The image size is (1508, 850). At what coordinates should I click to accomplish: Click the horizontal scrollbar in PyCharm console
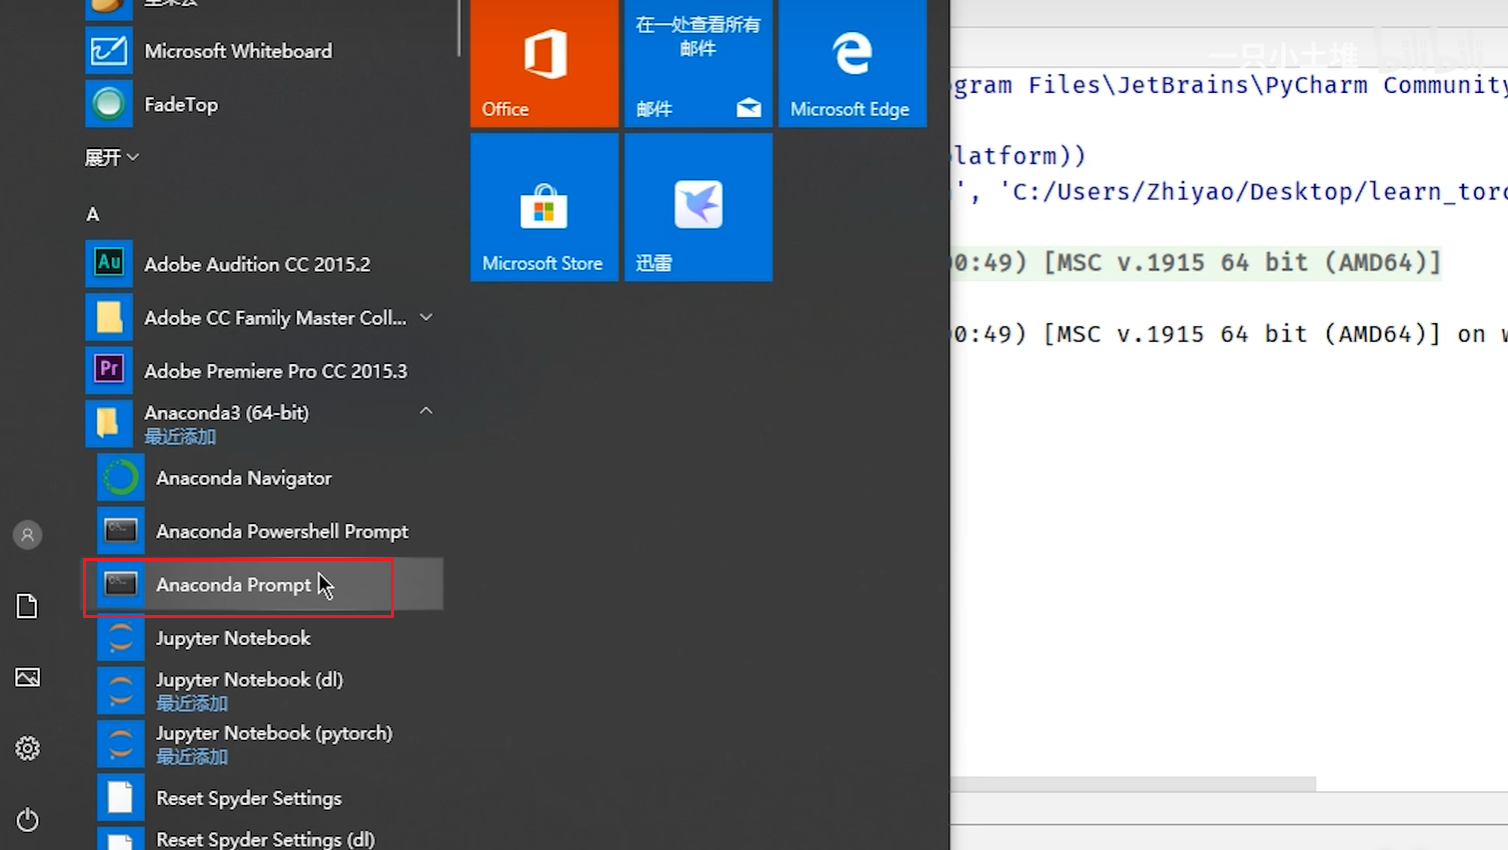click(x=1133, y=783)
